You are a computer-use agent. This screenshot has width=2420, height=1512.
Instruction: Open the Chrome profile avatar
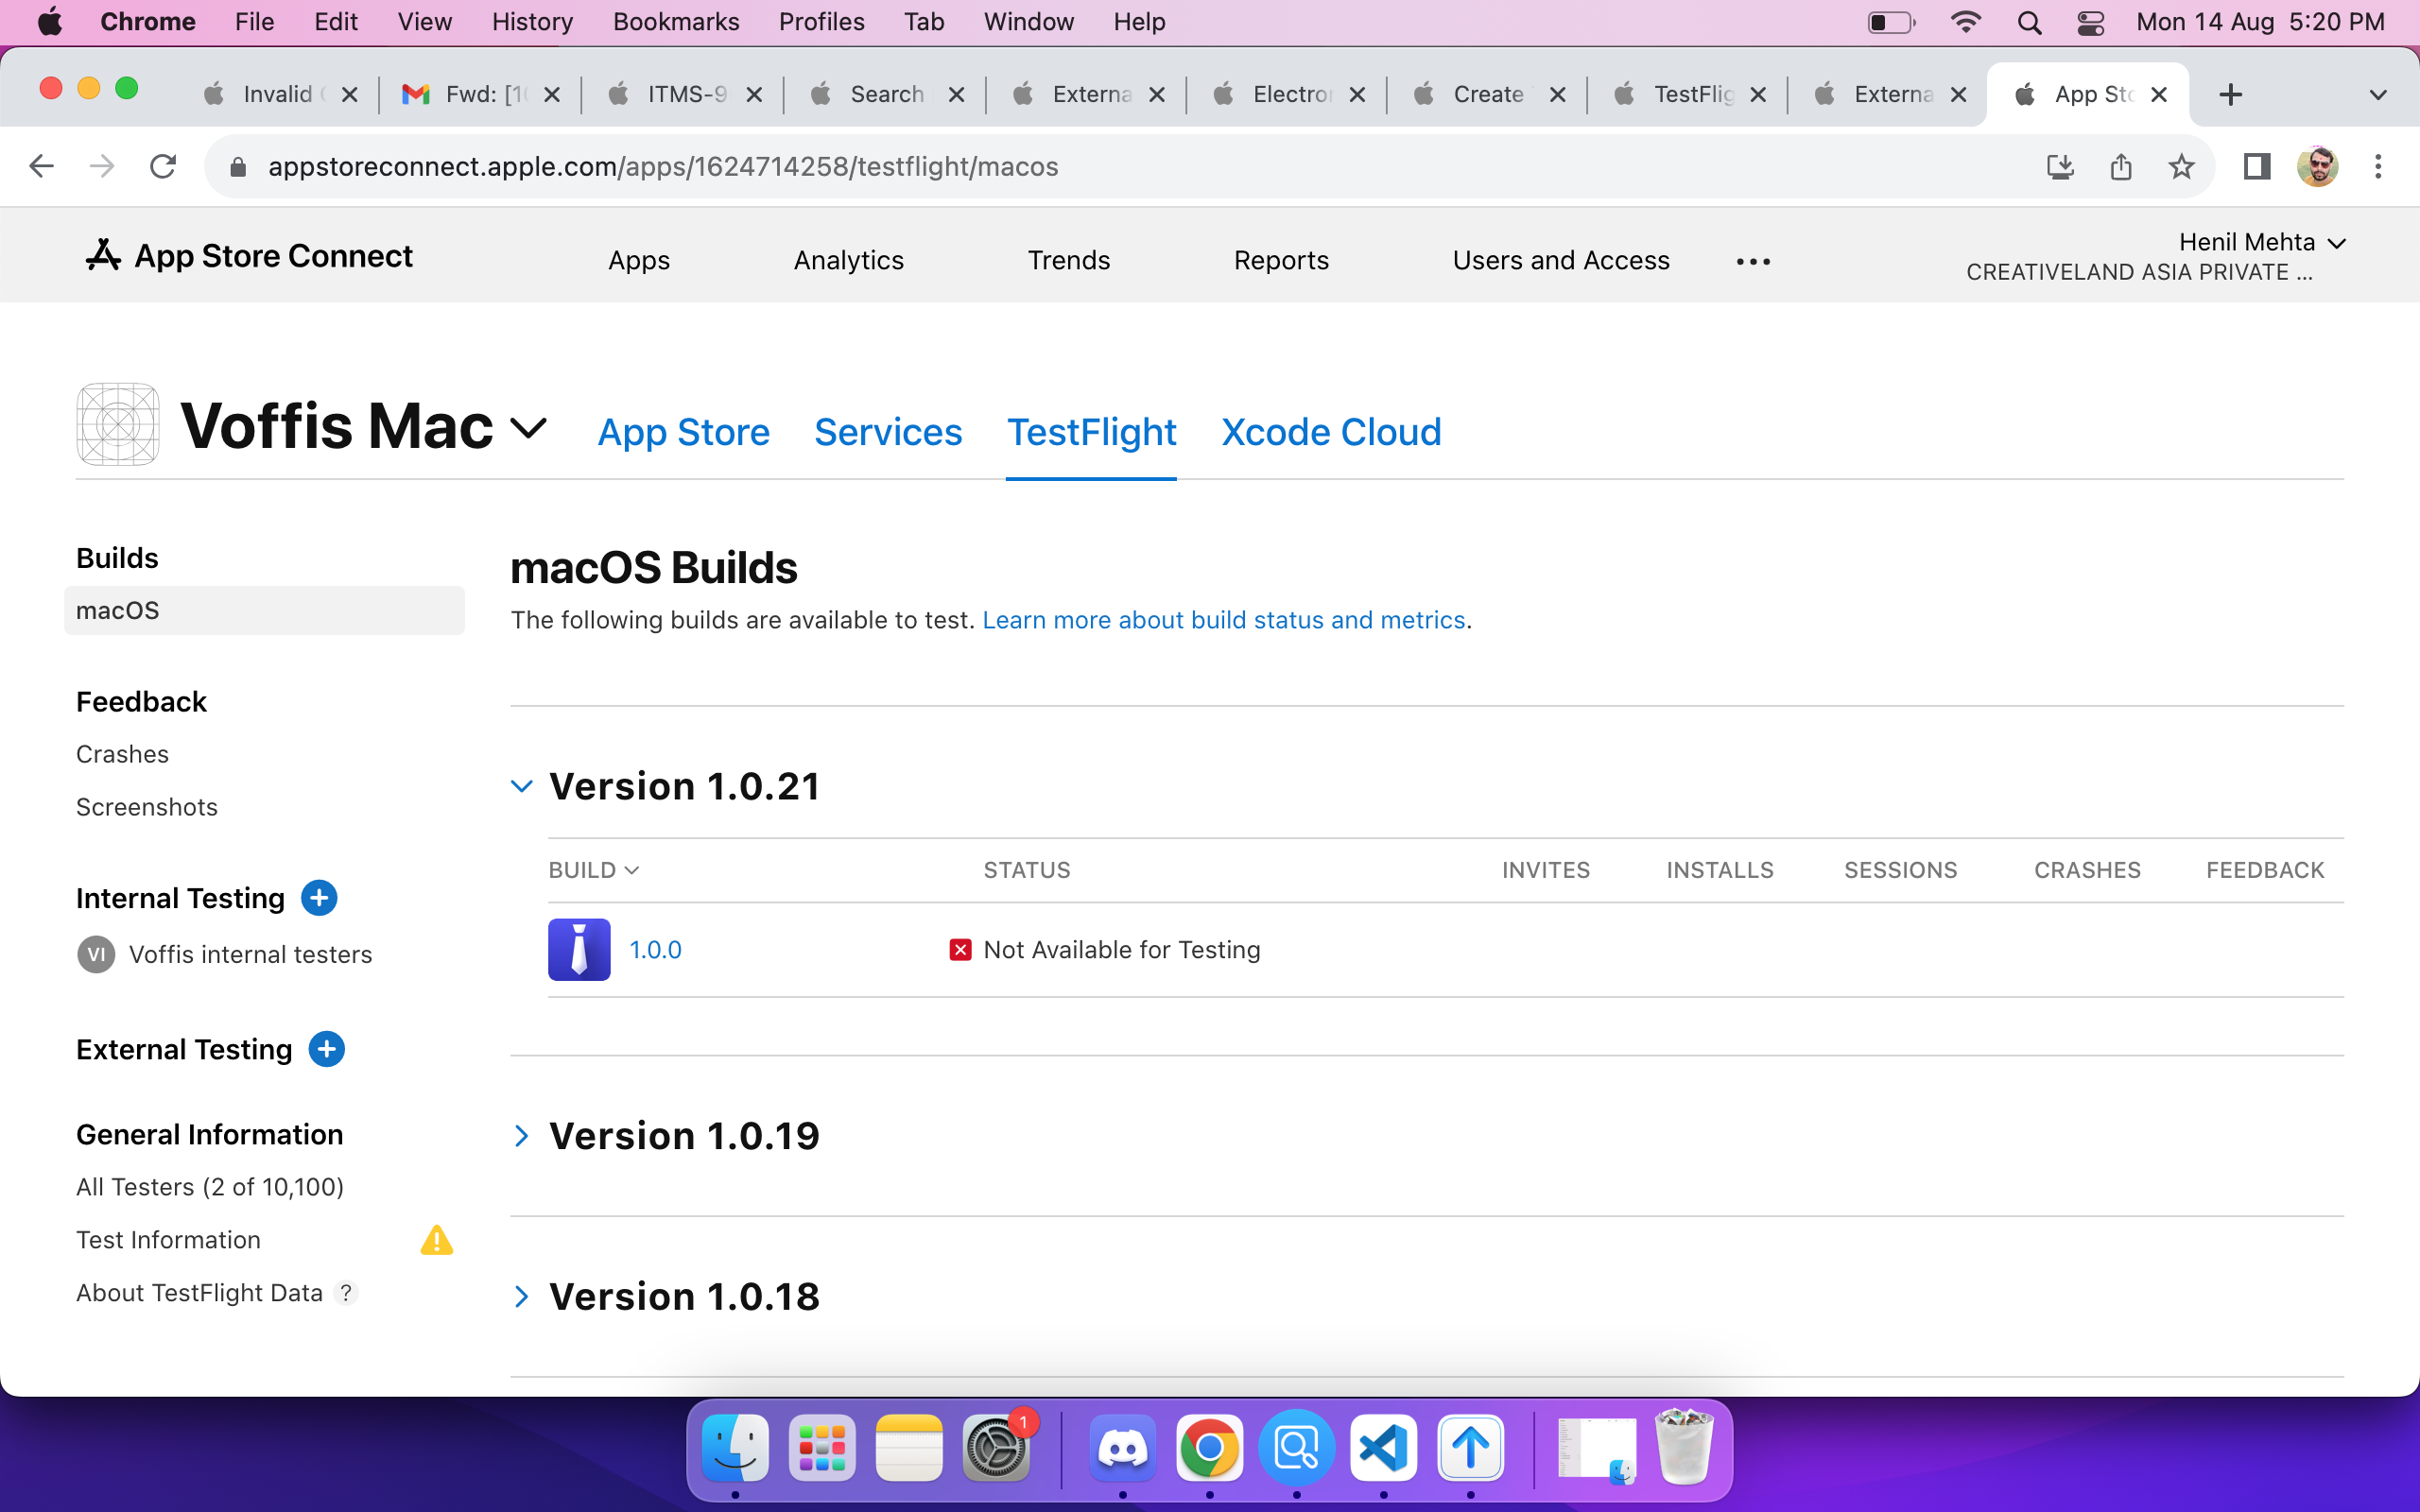pos(2317,166)
